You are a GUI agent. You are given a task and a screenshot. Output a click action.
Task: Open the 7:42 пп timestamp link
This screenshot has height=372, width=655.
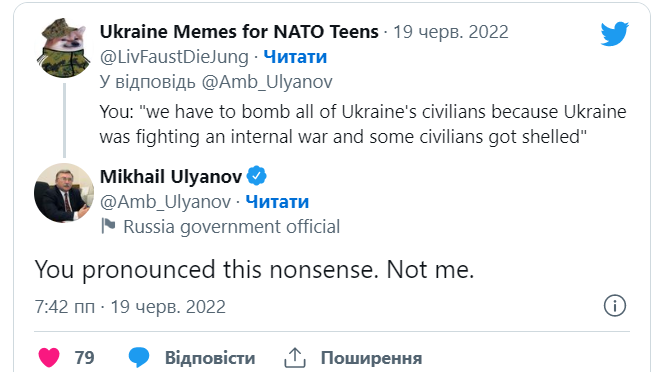coord(64,307)
